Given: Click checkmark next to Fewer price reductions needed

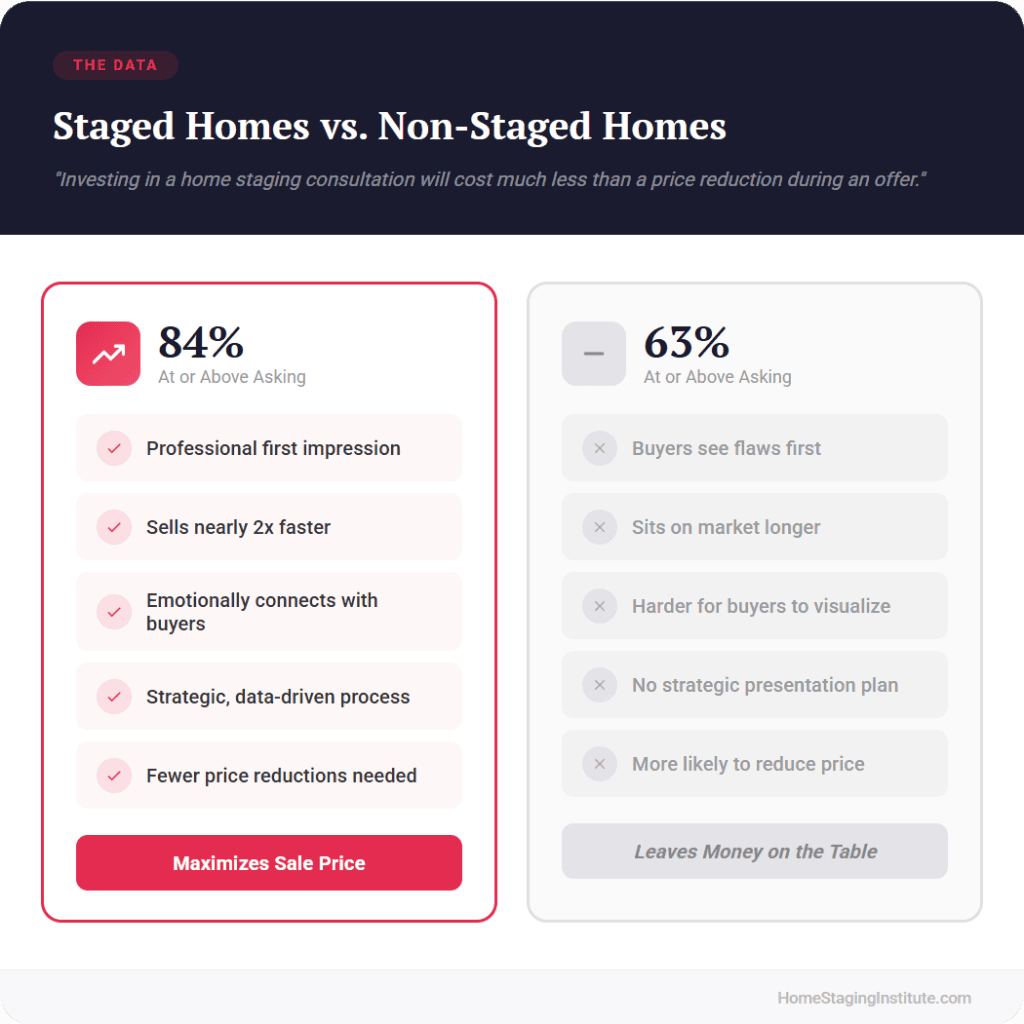Looking at the screenshot, I should [x=114, y=775].
